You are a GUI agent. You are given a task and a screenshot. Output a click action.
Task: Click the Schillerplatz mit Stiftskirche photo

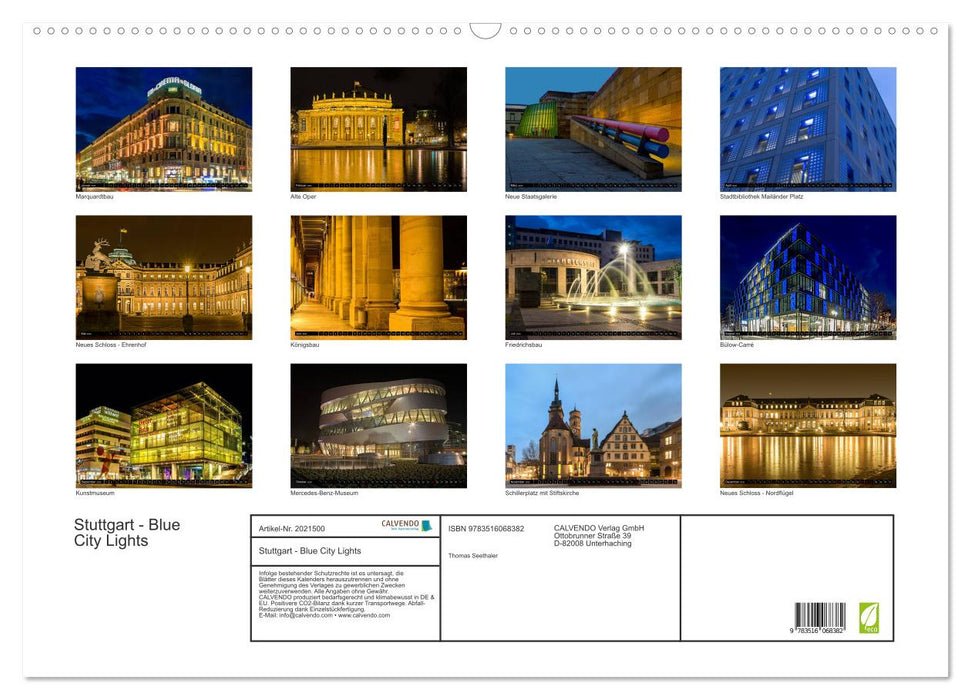click(x=592, y=424)
